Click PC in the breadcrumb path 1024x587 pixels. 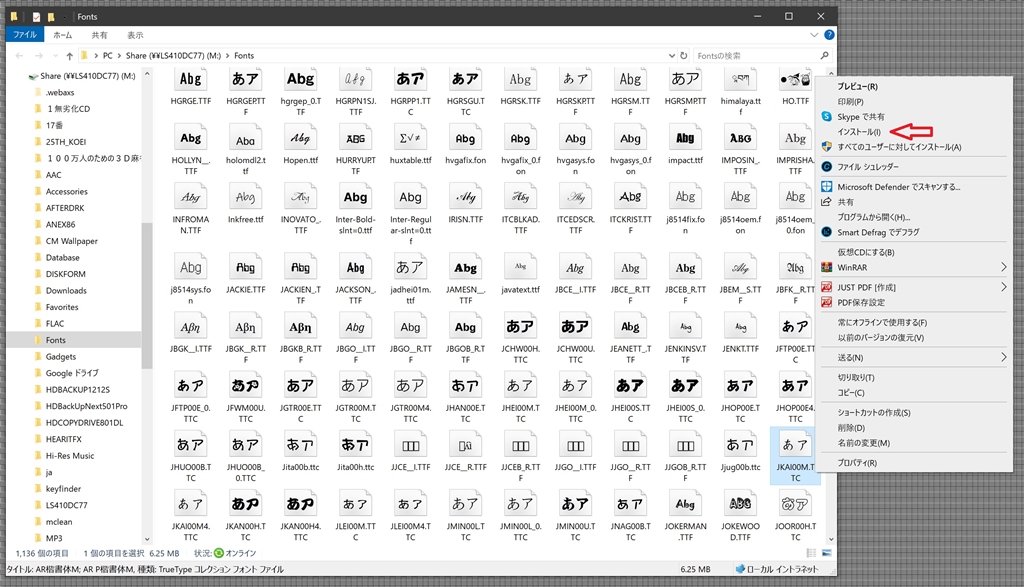[108, 56]
